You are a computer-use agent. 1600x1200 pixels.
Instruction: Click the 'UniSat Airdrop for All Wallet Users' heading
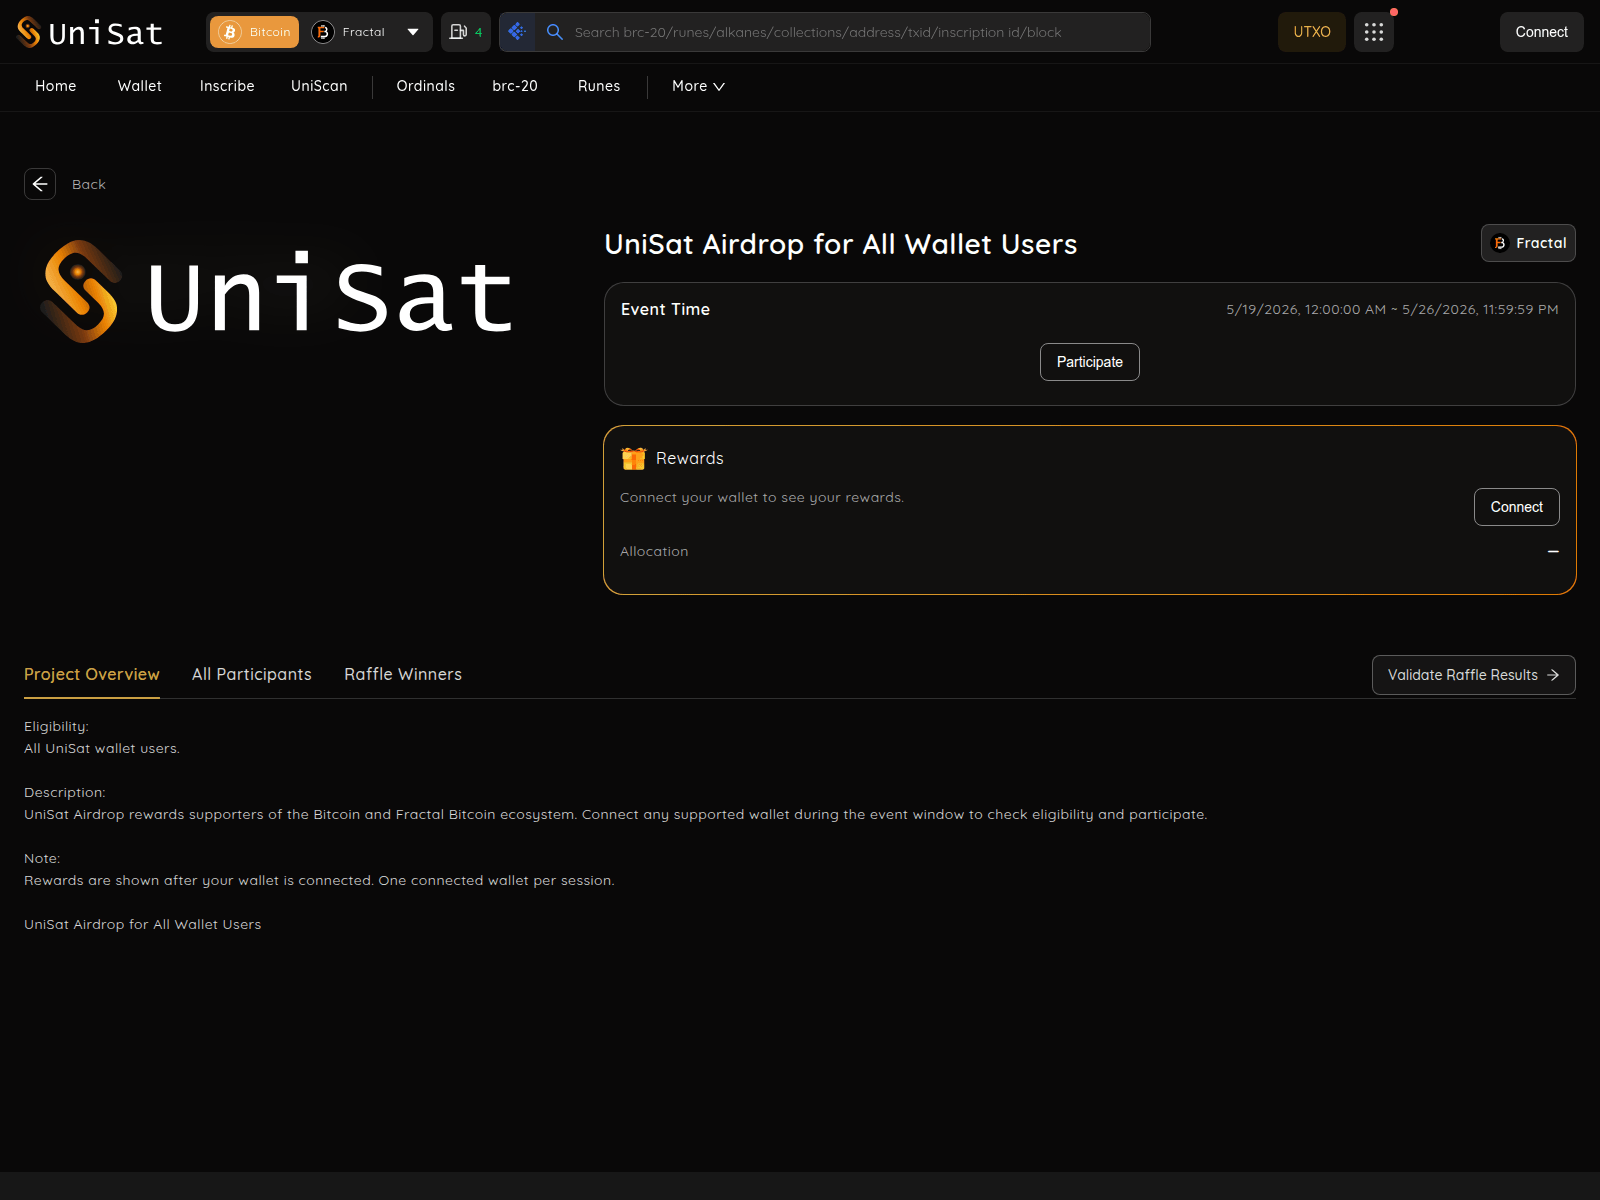tap(841, 244)
